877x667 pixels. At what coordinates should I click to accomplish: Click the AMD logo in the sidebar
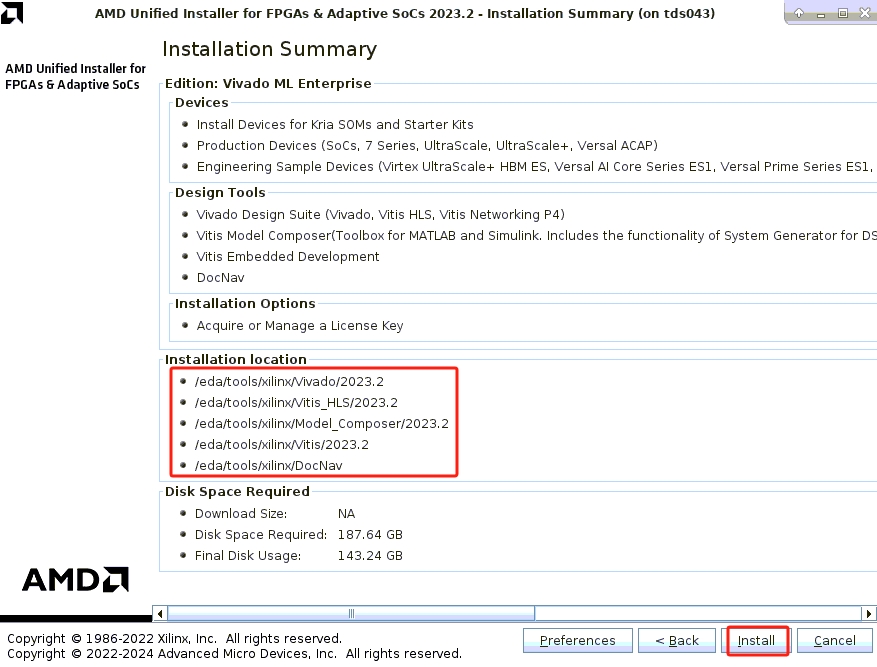(75, 579)
